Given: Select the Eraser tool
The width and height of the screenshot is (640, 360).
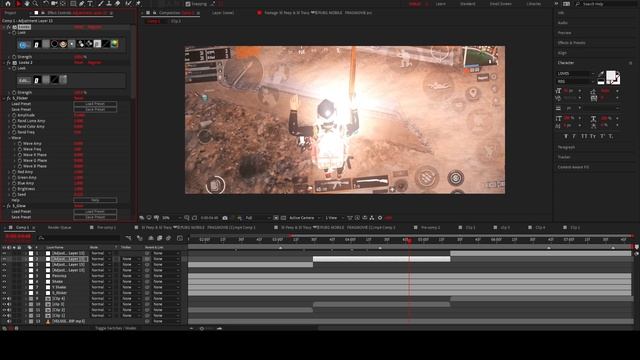Looking at the screenshot, I should coord(118,4).
